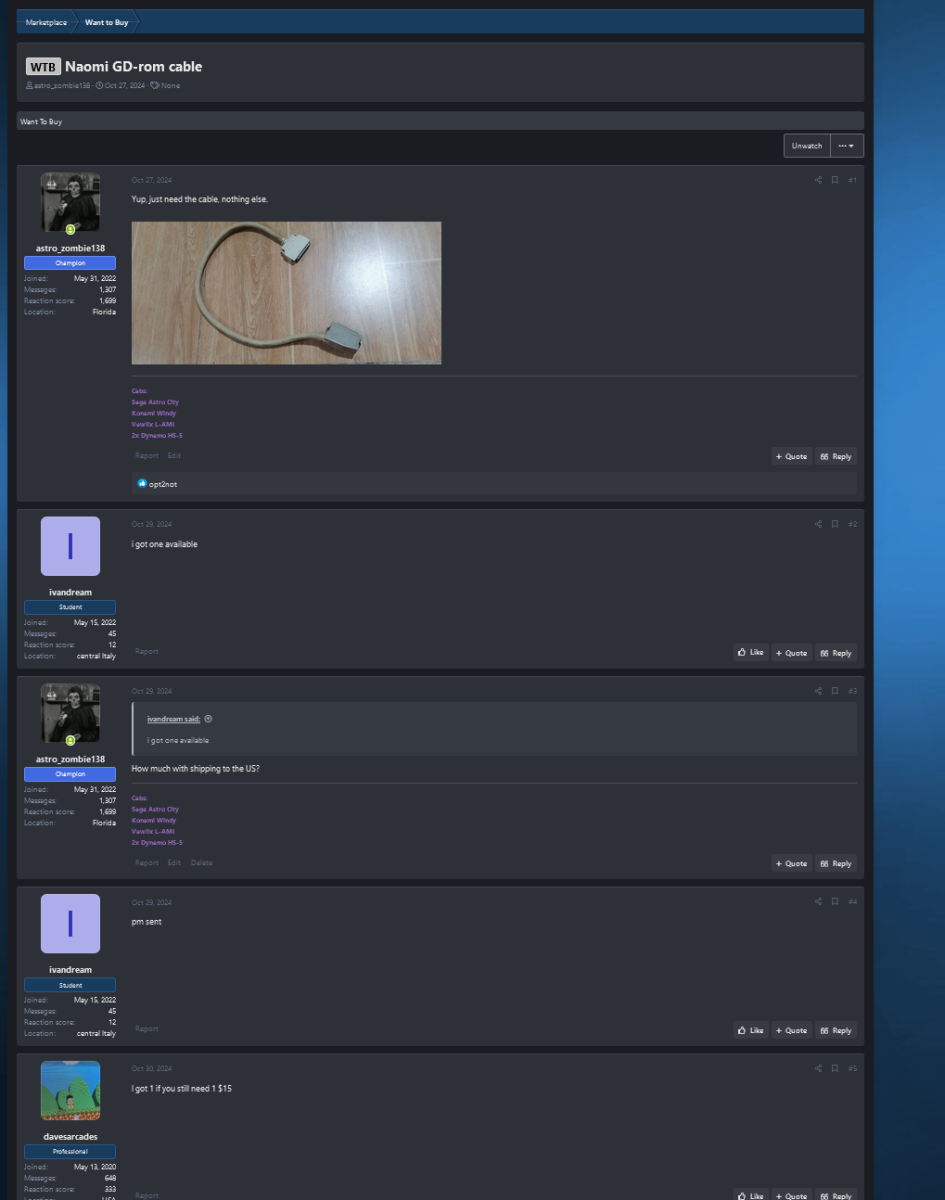View opt2not's profile from the reactions bar
945x1200 pixels.
pos(163,484)
